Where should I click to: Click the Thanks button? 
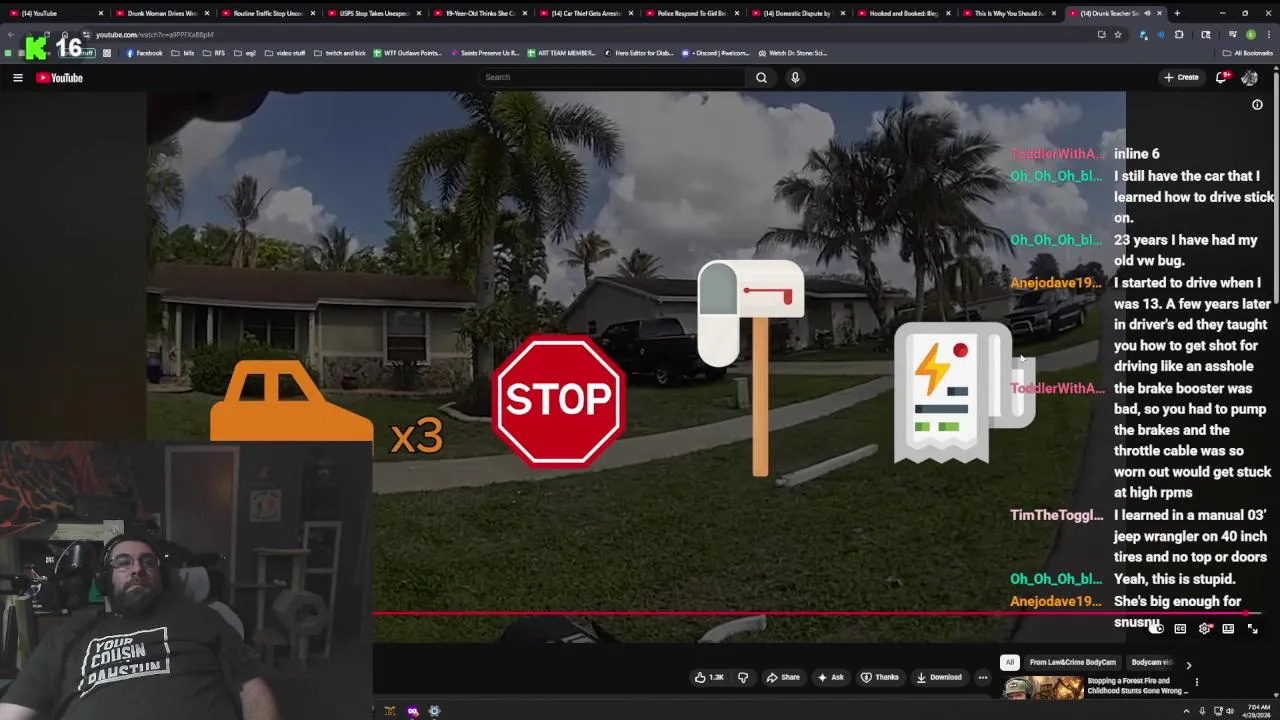pyautogui.click(x=880, y=677)
